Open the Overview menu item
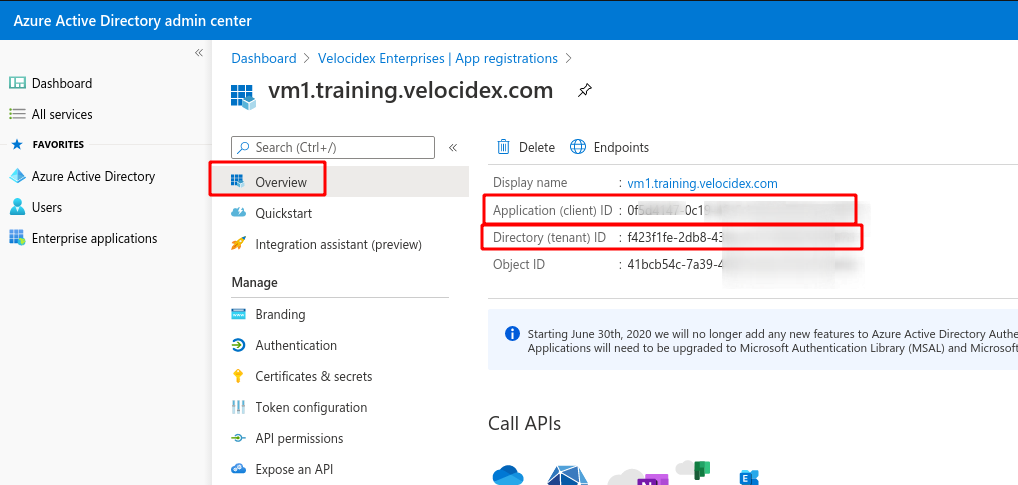This screenshot has width=1018, height=485. 280,182
